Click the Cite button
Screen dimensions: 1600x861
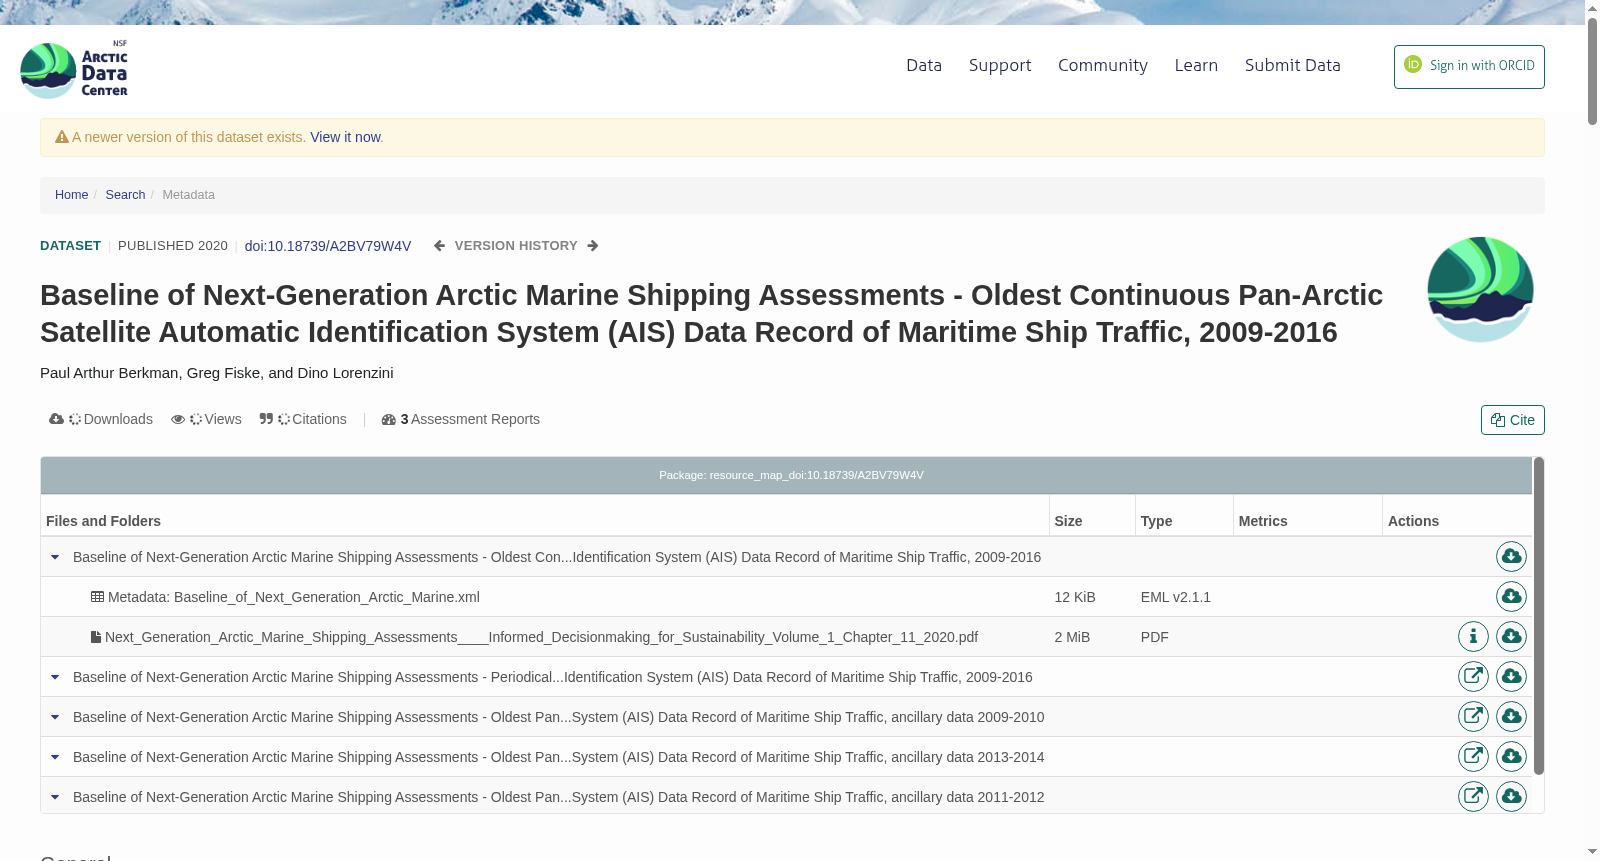click(1512, 420)
